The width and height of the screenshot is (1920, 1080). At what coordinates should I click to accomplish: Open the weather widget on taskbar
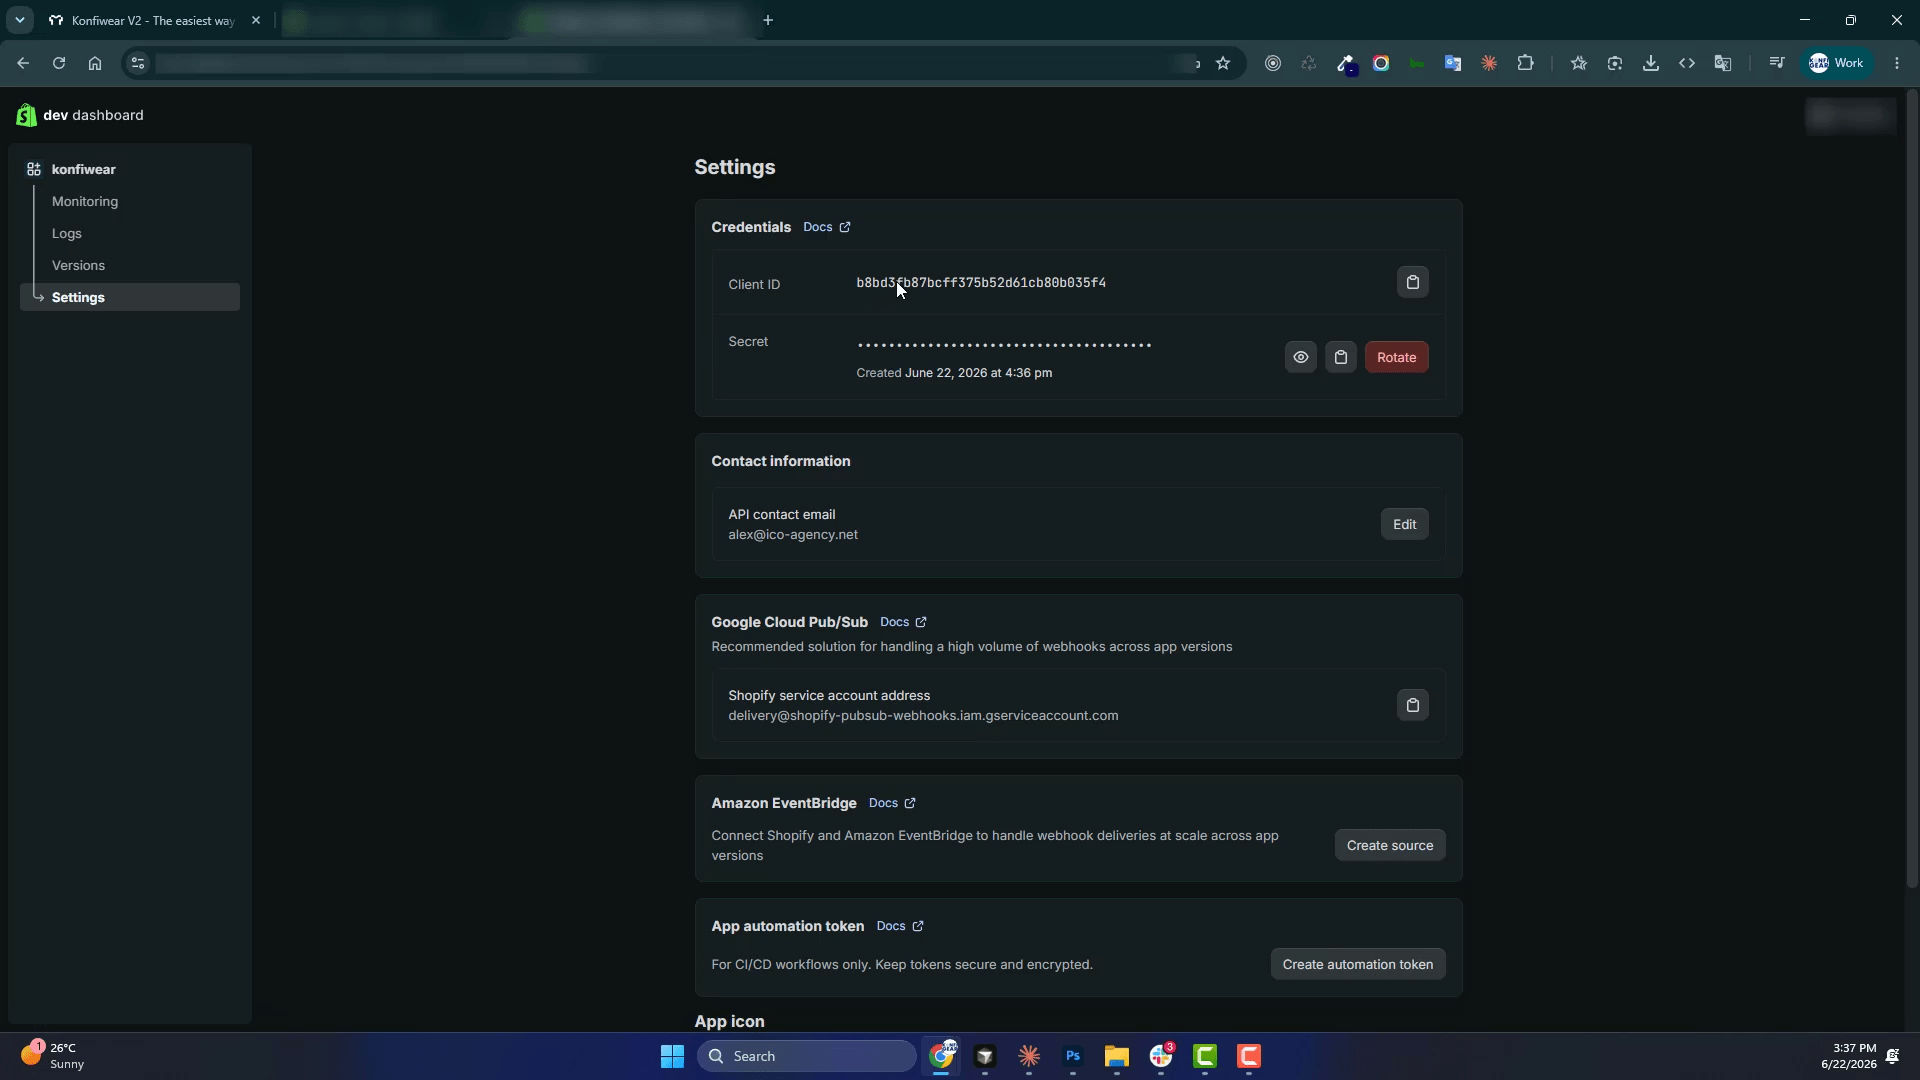point(55,1056)
